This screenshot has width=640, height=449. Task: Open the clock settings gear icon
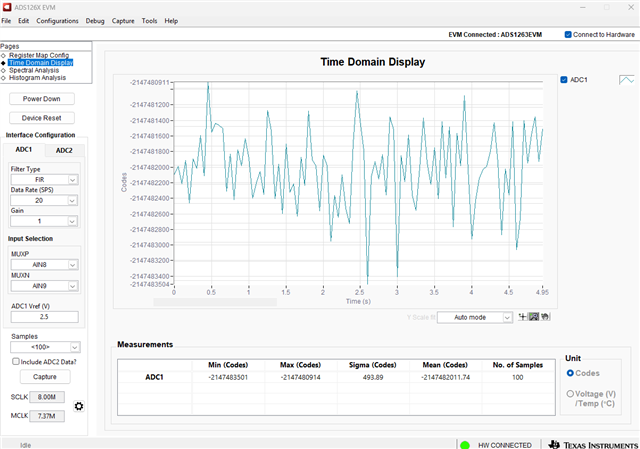coord(79,406)
